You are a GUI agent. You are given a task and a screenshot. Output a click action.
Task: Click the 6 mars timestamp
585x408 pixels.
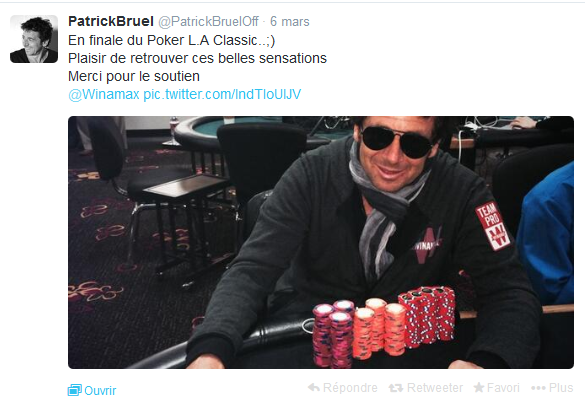tap(290, 22)
